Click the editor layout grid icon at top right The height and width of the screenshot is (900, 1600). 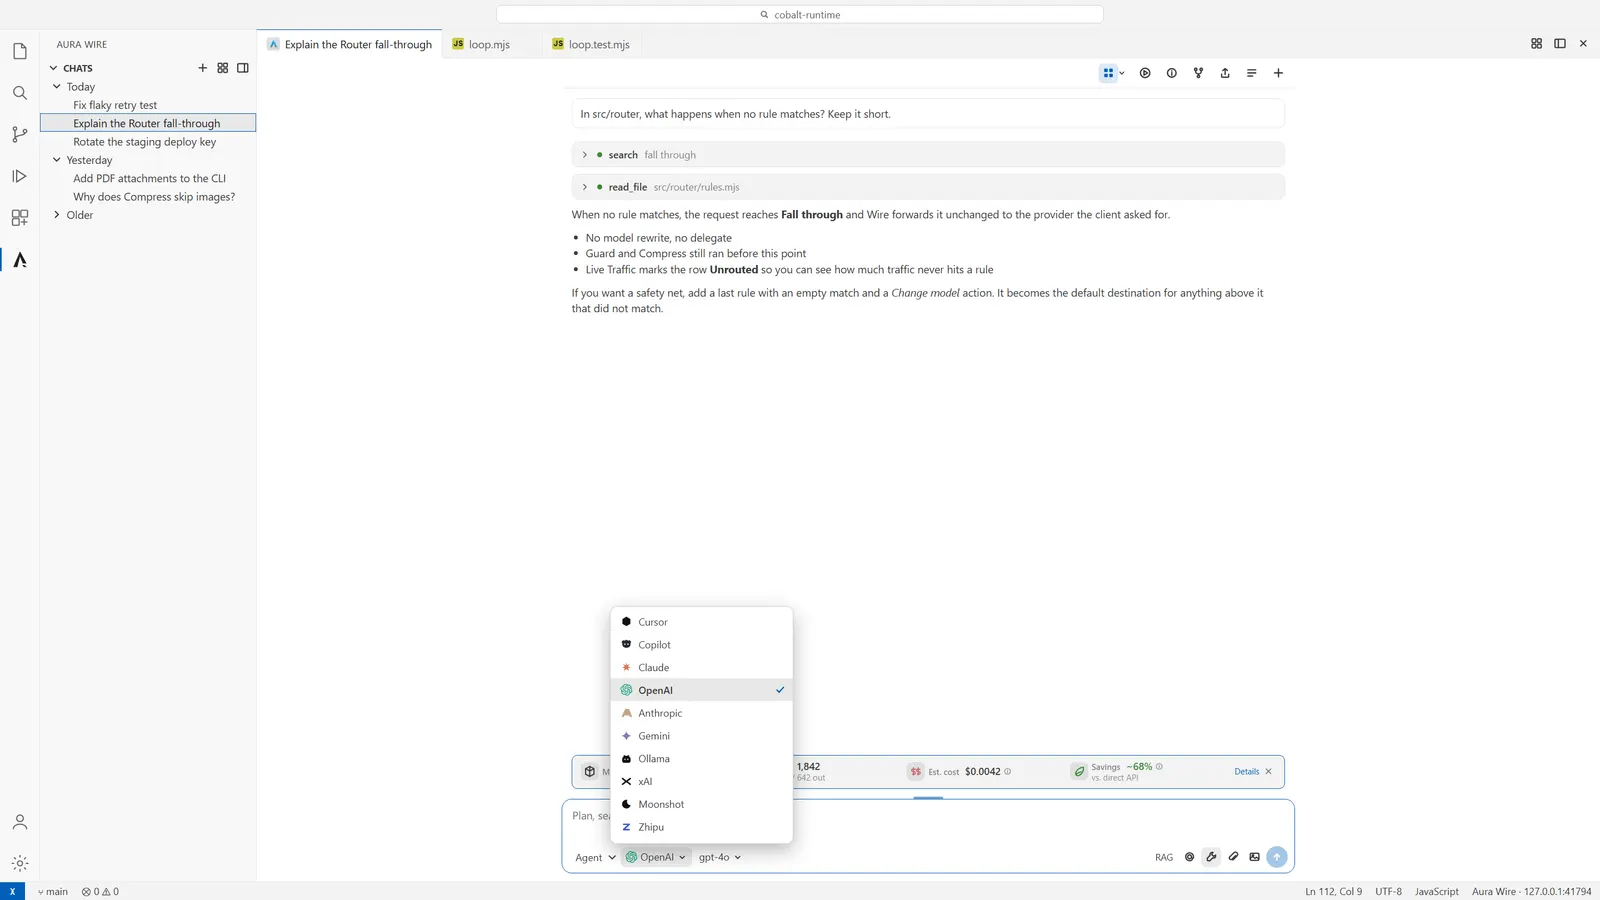tap(1536, 44)
